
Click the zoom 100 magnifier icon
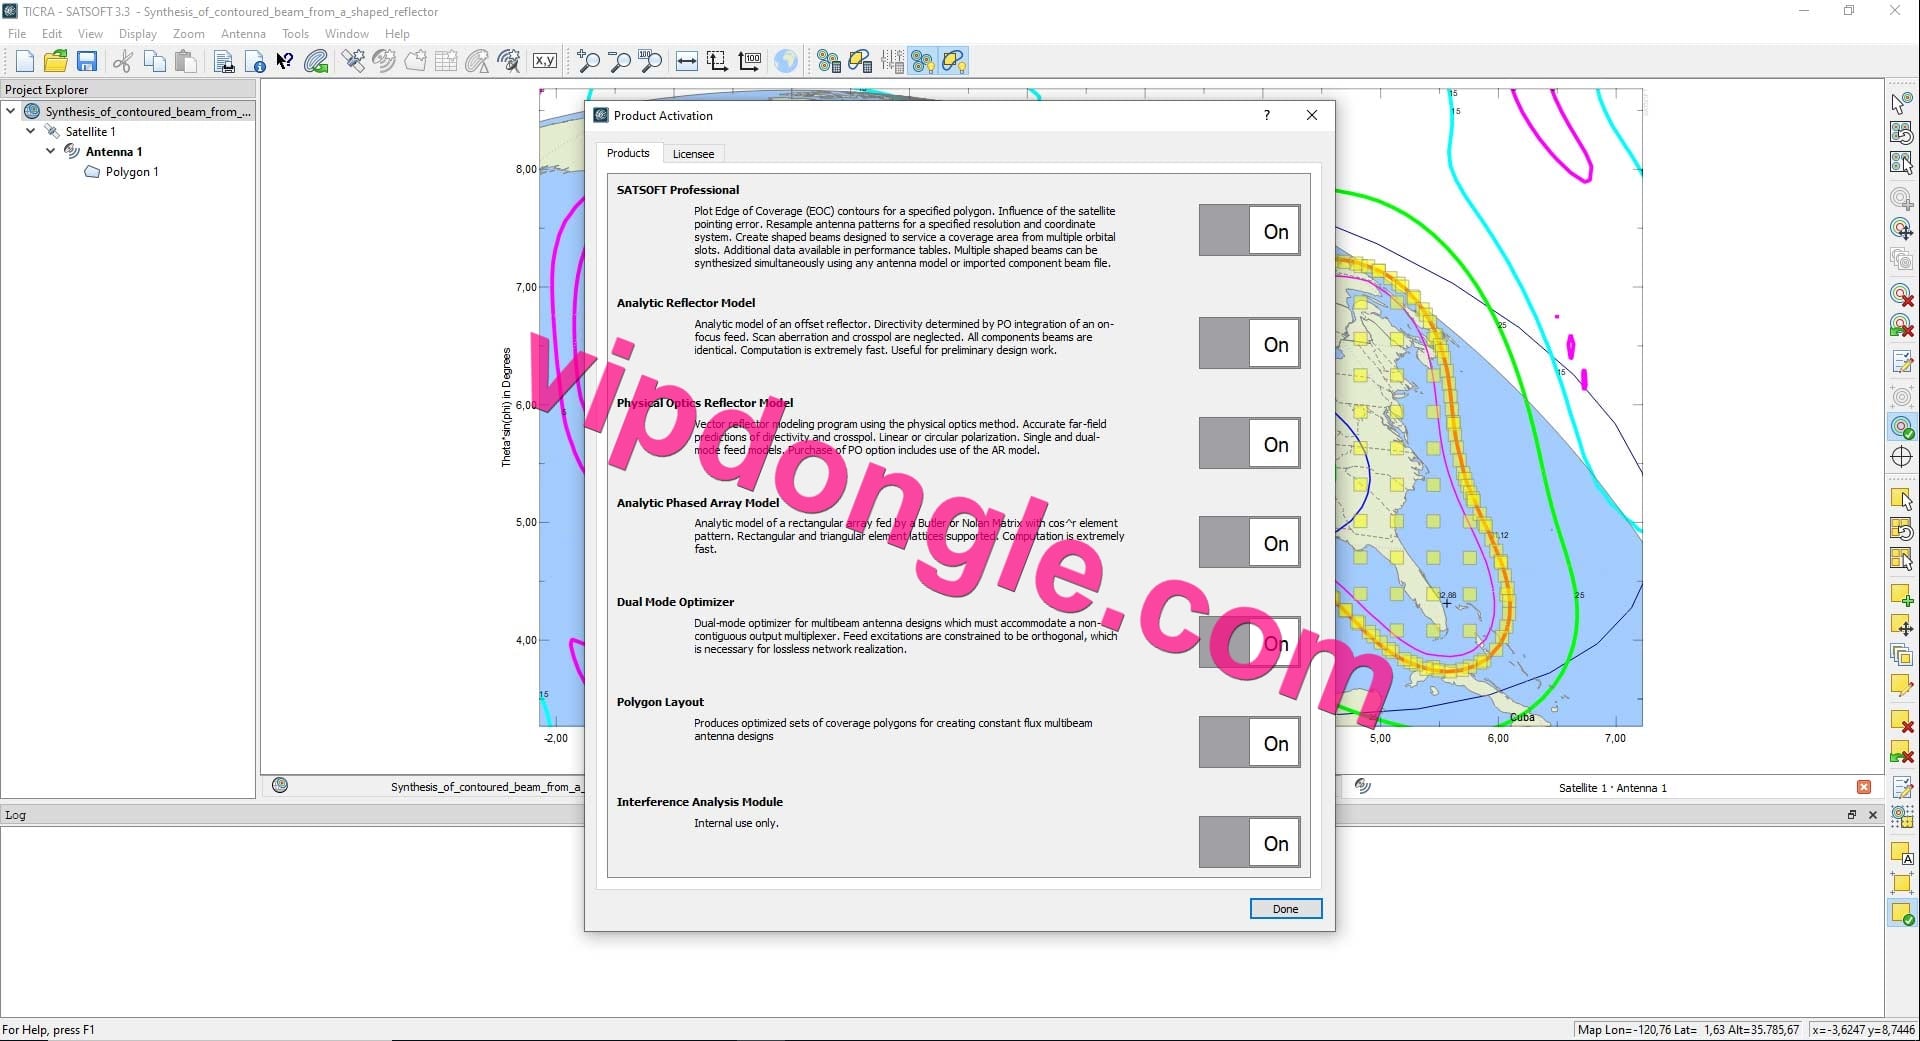(x=650, y=62)
